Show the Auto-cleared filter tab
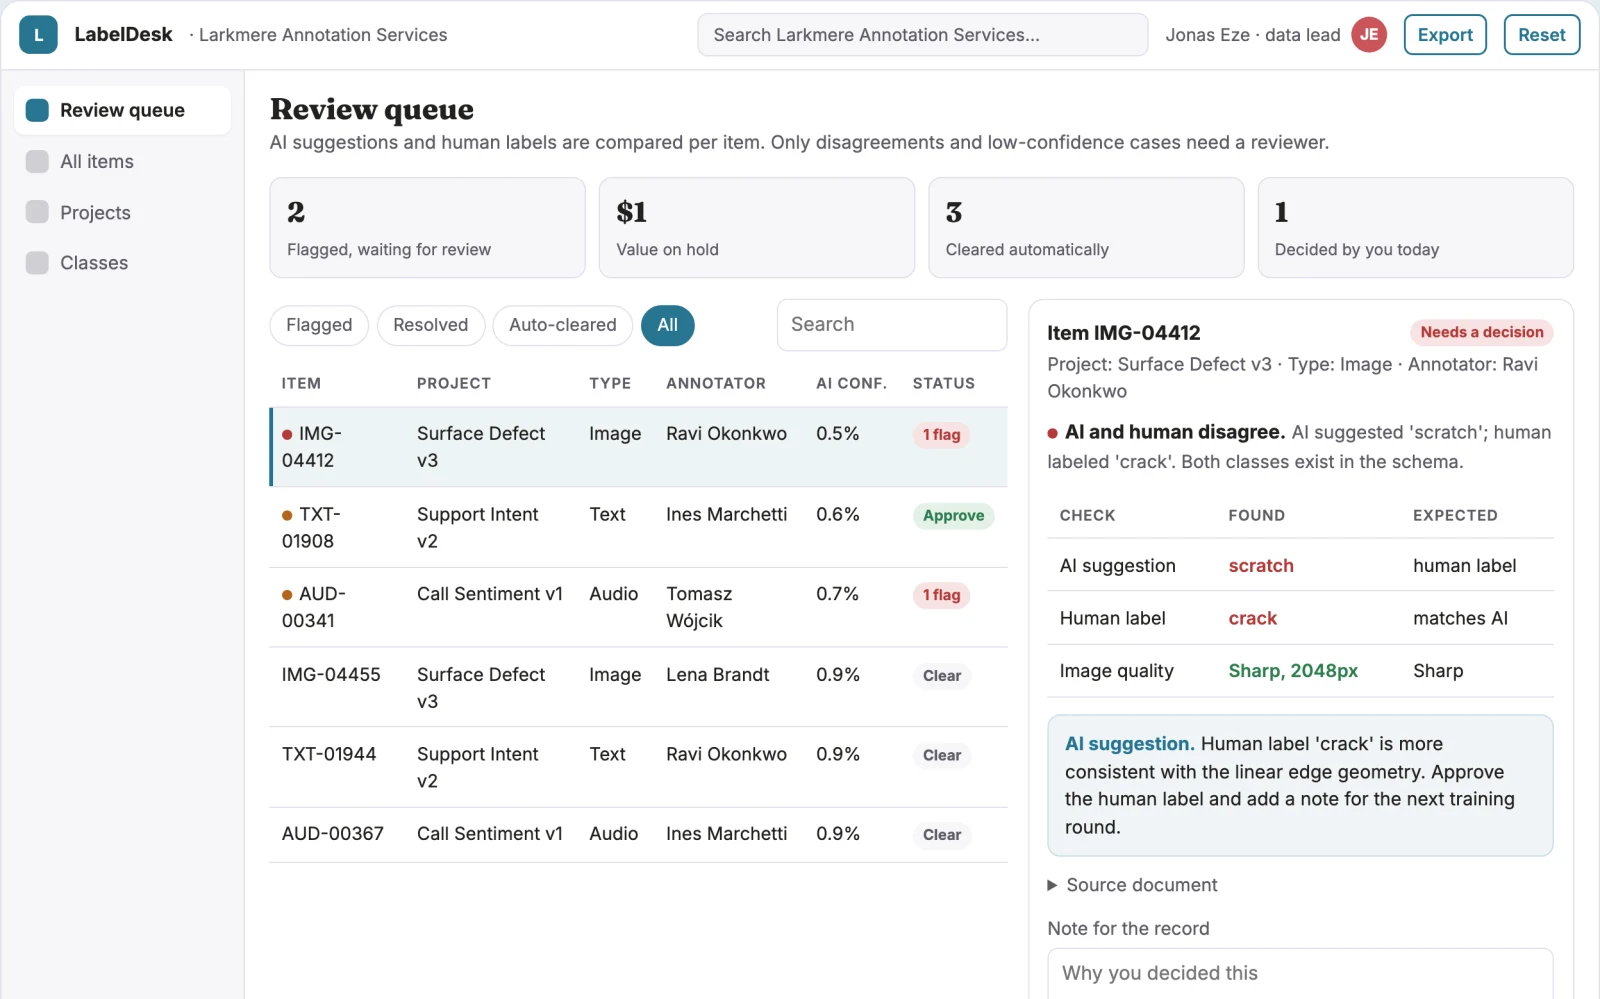The image size is (1600, 999). (x=563, y=325)
